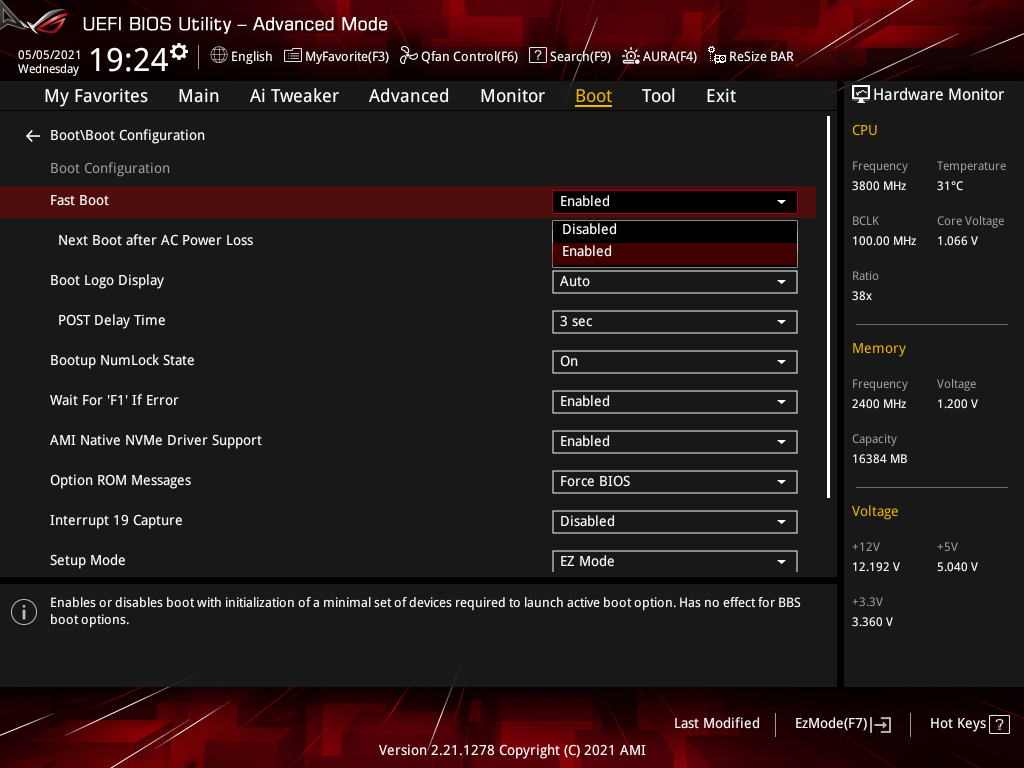Open the Bootup NumLock State dropdown

coord(675,362)
